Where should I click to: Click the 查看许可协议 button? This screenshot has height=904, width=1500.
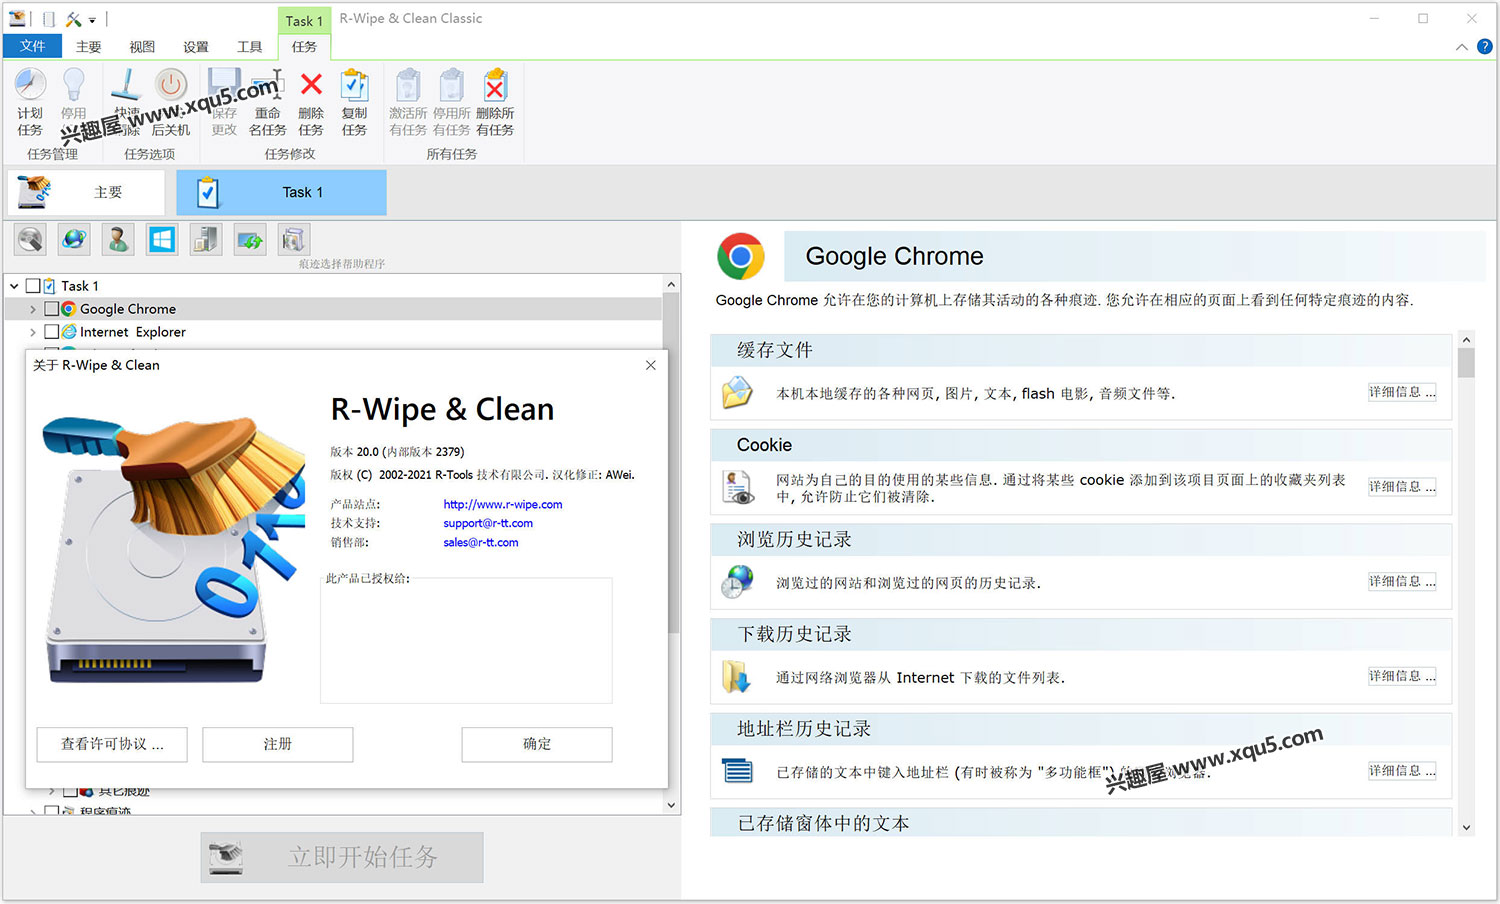point(112,744)
